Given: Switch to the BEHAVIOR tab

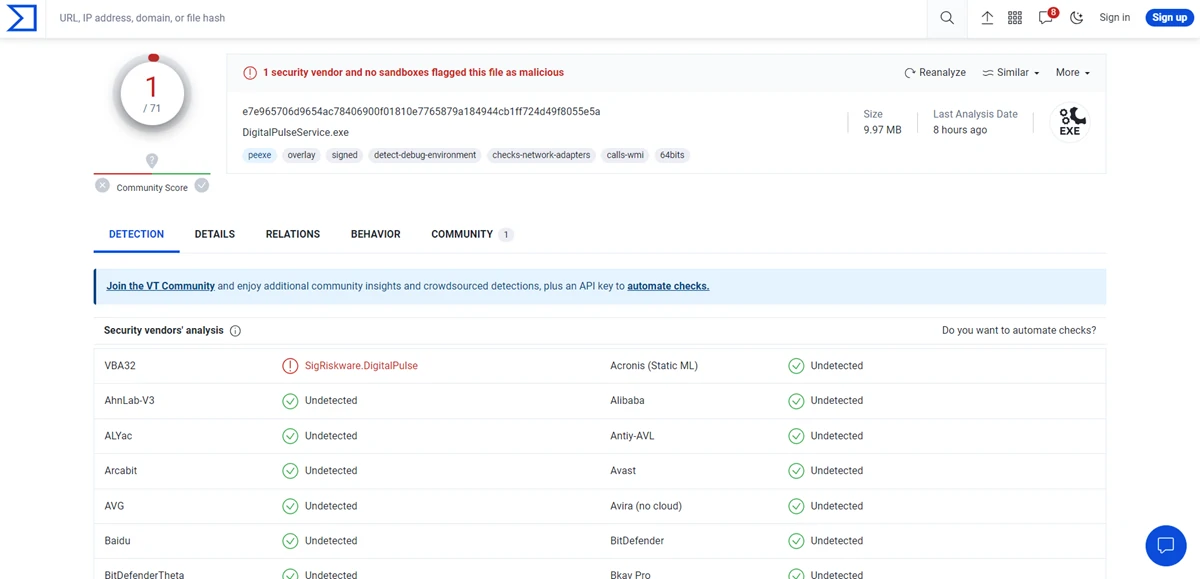Looking at the screenshot, I should [376, 234].
